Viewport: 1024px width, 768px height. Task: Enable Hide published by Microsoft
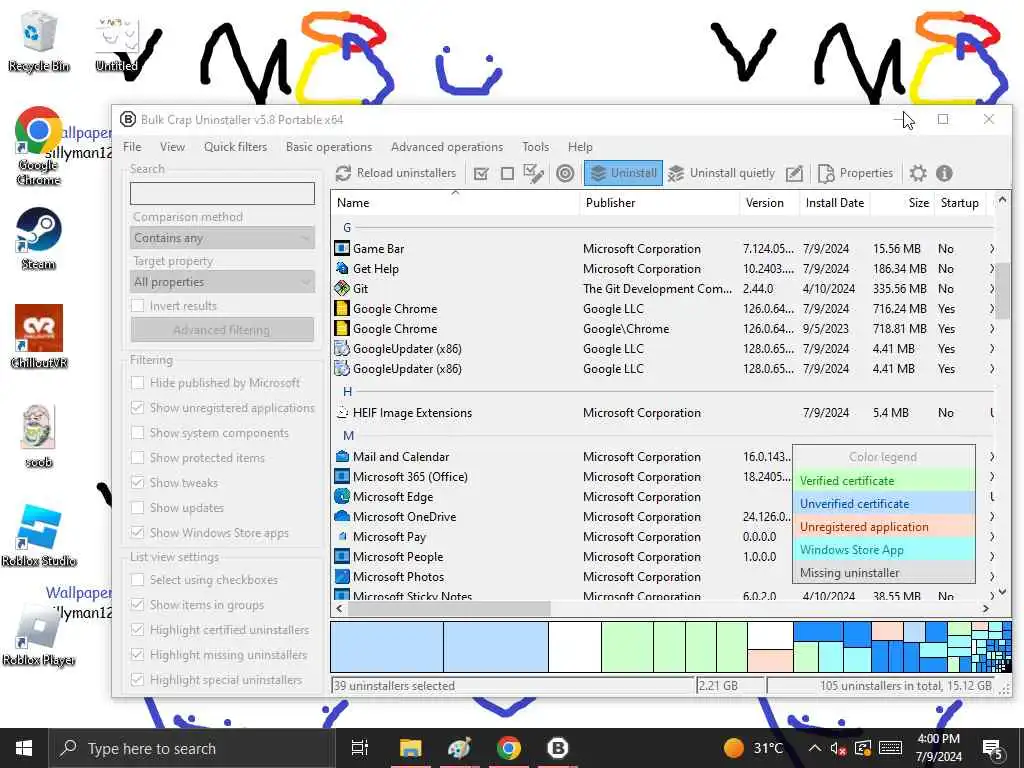coord(138,383)
